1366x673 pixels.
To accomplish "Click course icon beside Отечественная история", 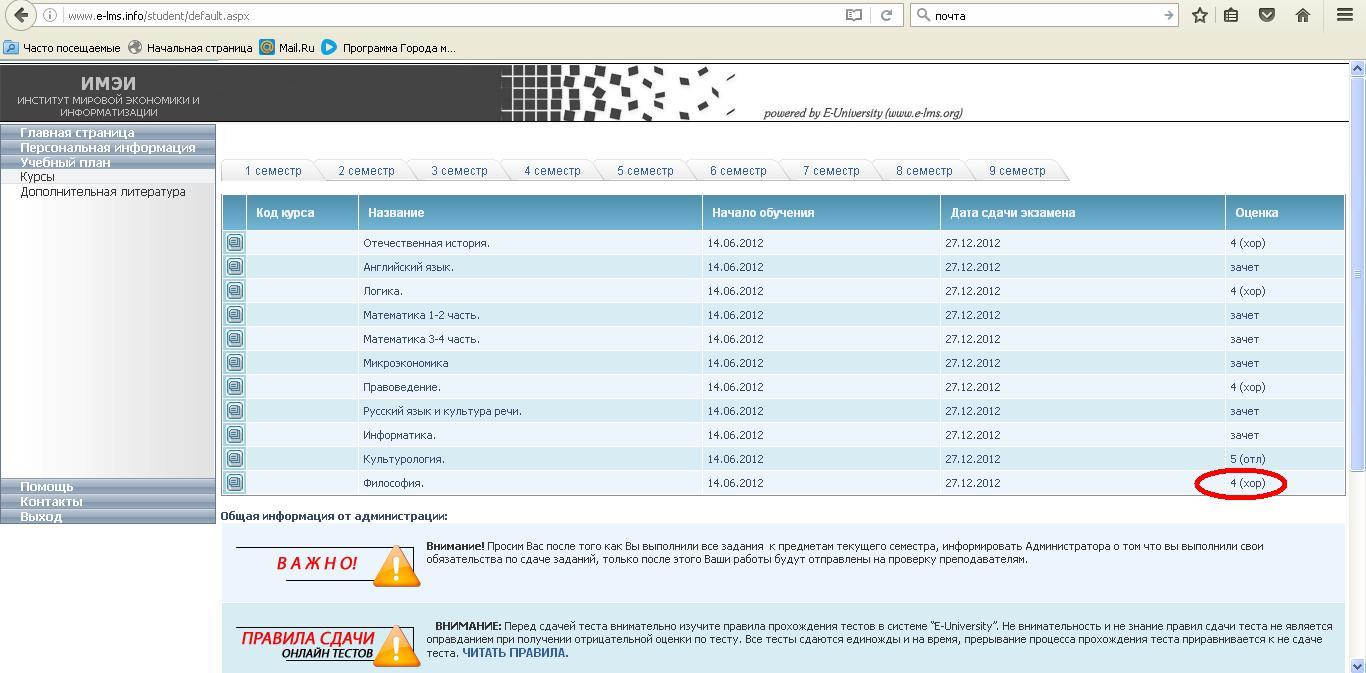I will pyautogui.click(x=235, y=243).
